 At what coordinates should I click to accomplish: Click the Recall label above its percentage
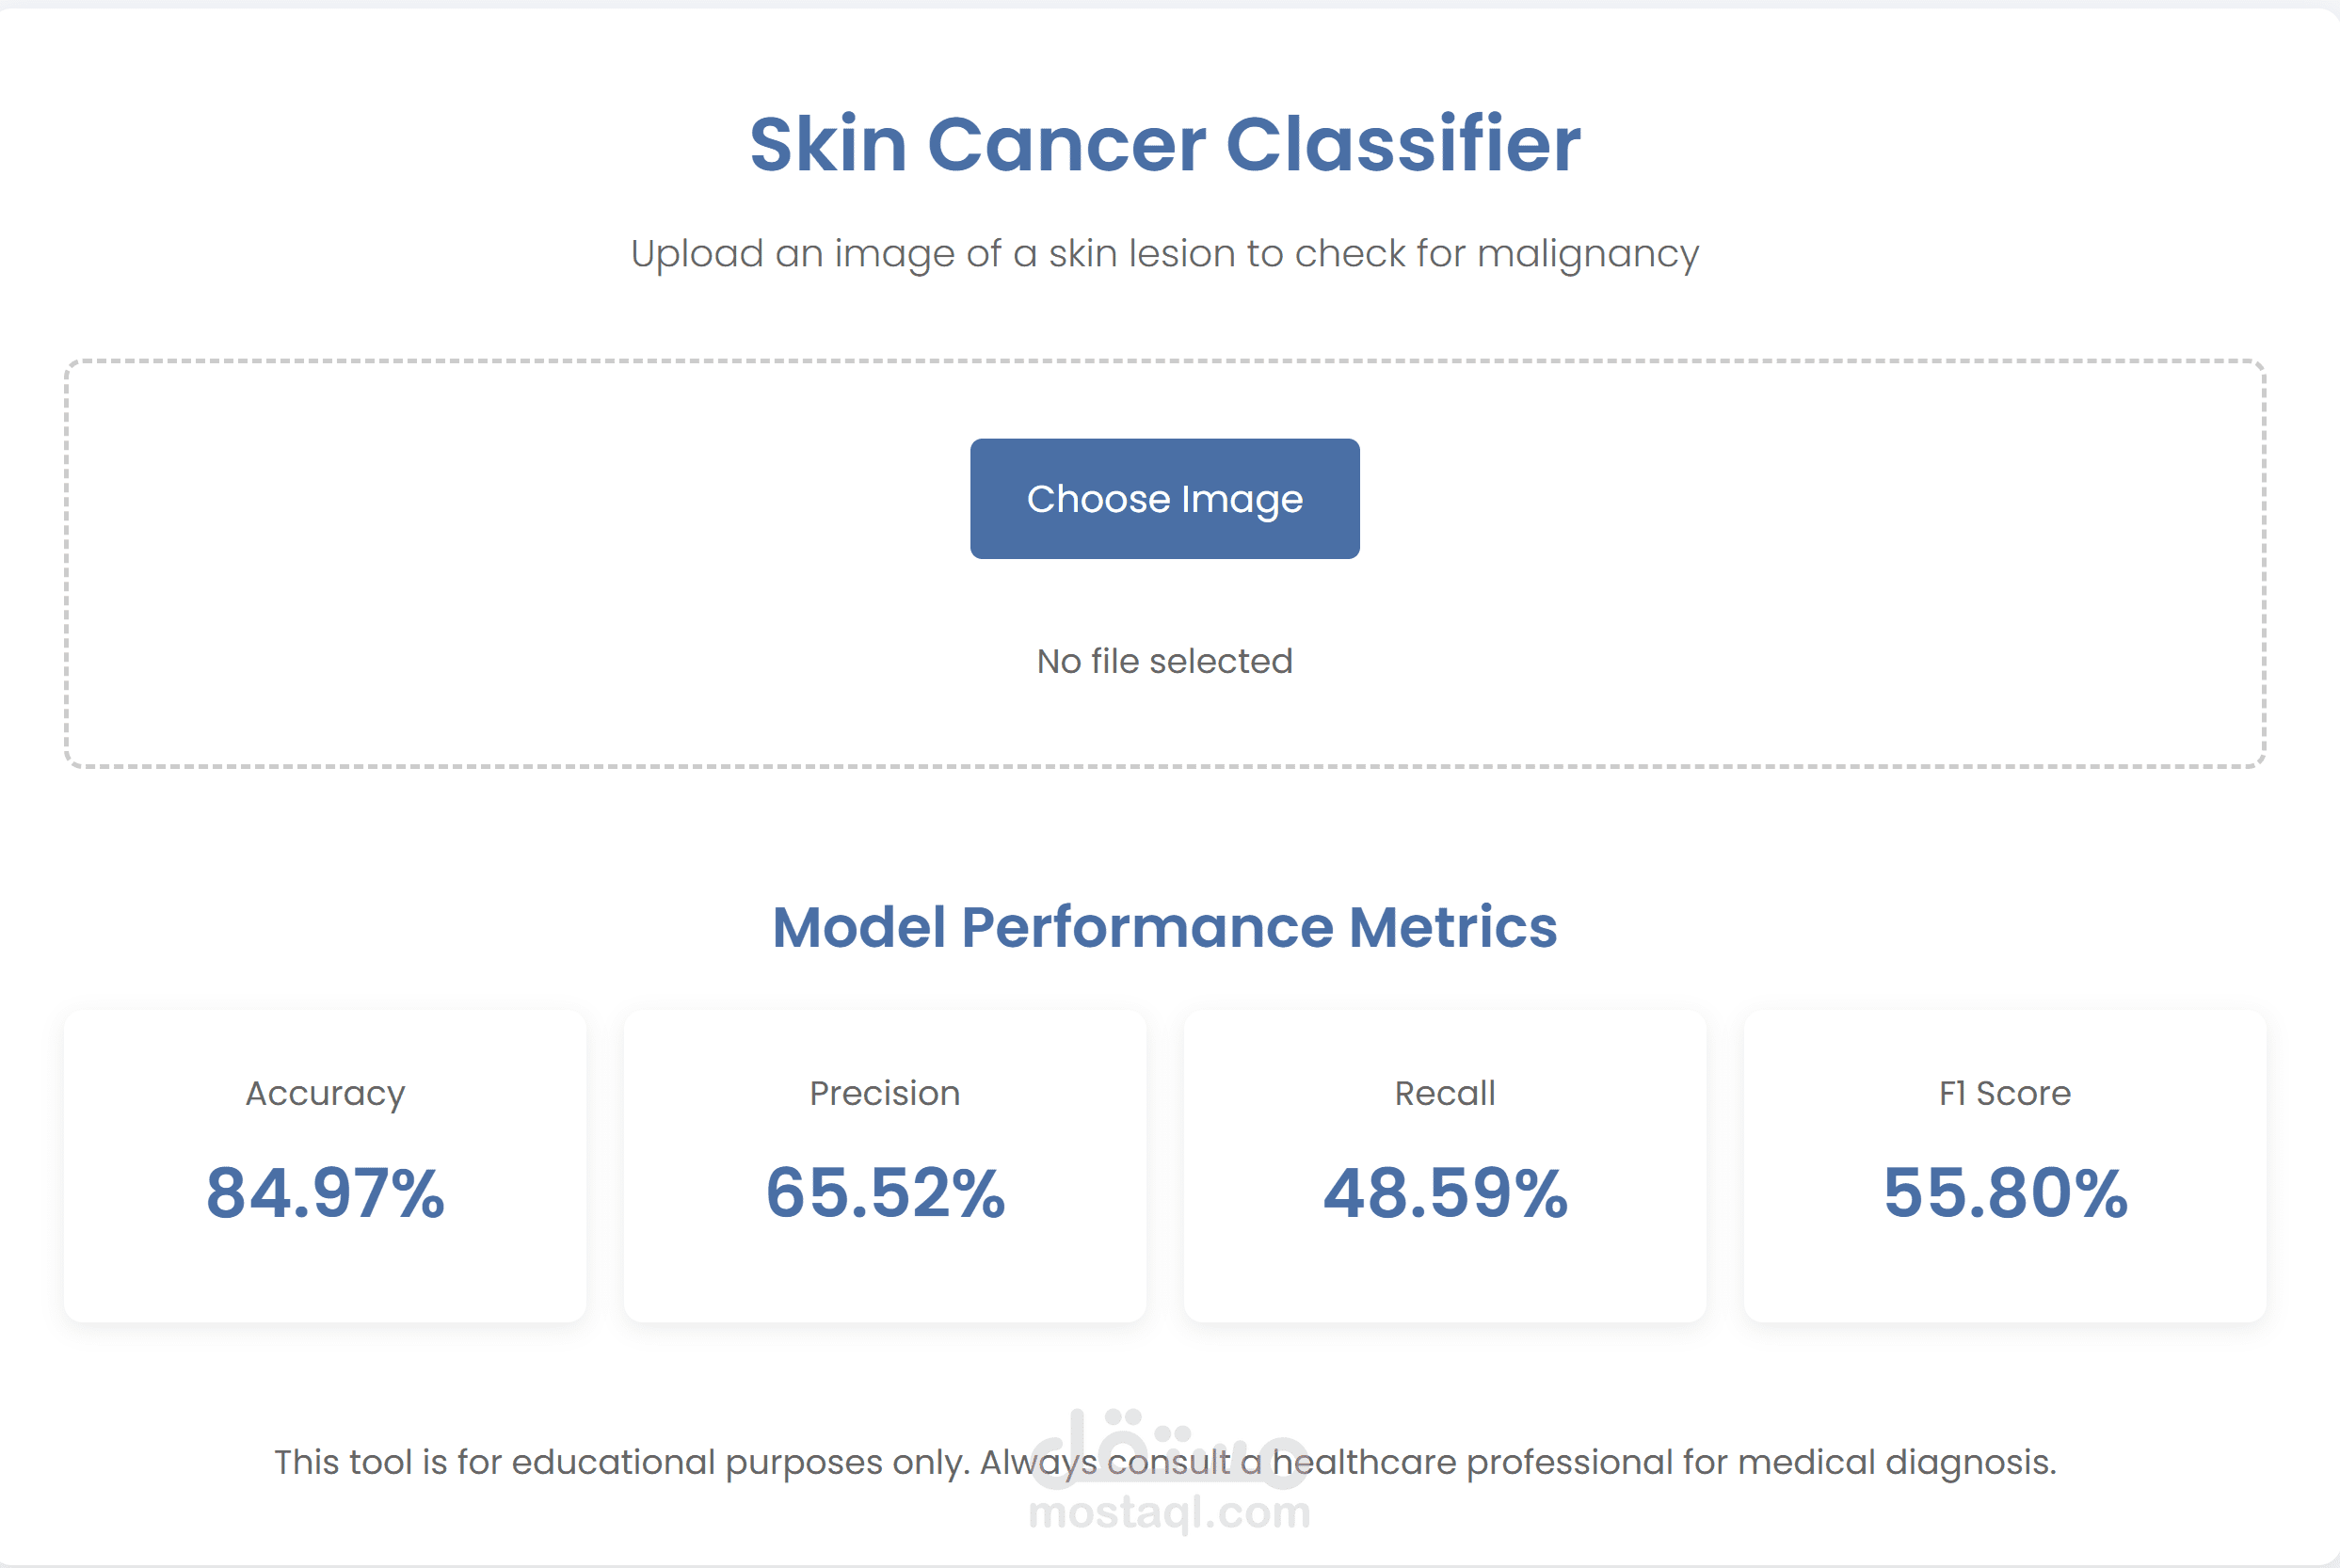[1444, 1093]
